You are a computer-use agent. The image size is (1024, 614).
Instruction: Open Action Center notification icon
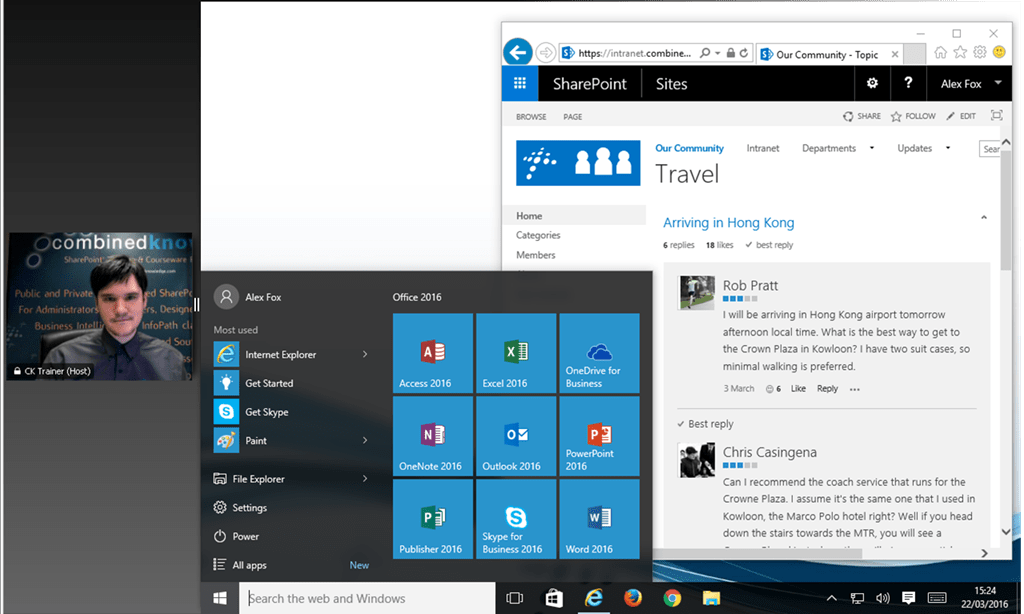coord(908,598)
